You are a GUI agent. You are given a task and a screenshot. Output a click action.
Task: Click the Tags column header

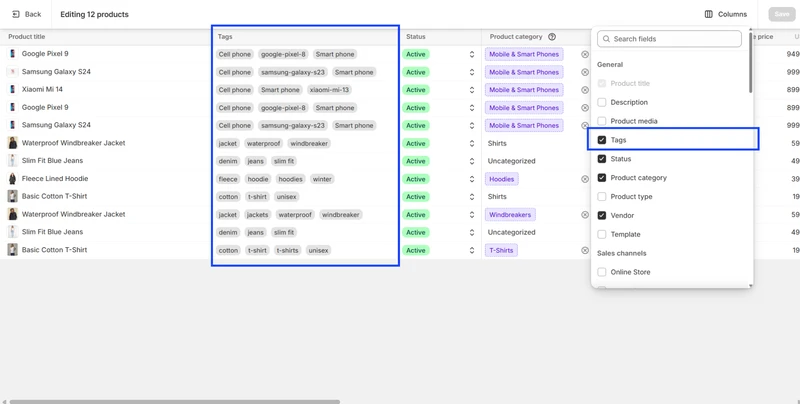[x=225, y=37]
